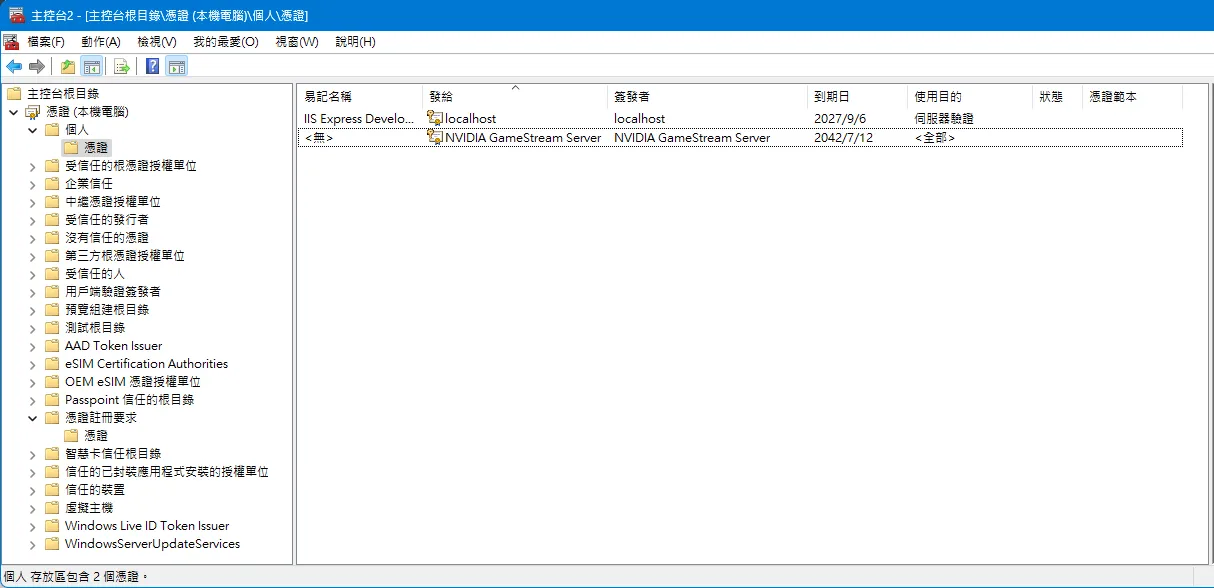Click the Export List toolbar icon
Viewport: 1214px width, 588px height.
point(122,67)
